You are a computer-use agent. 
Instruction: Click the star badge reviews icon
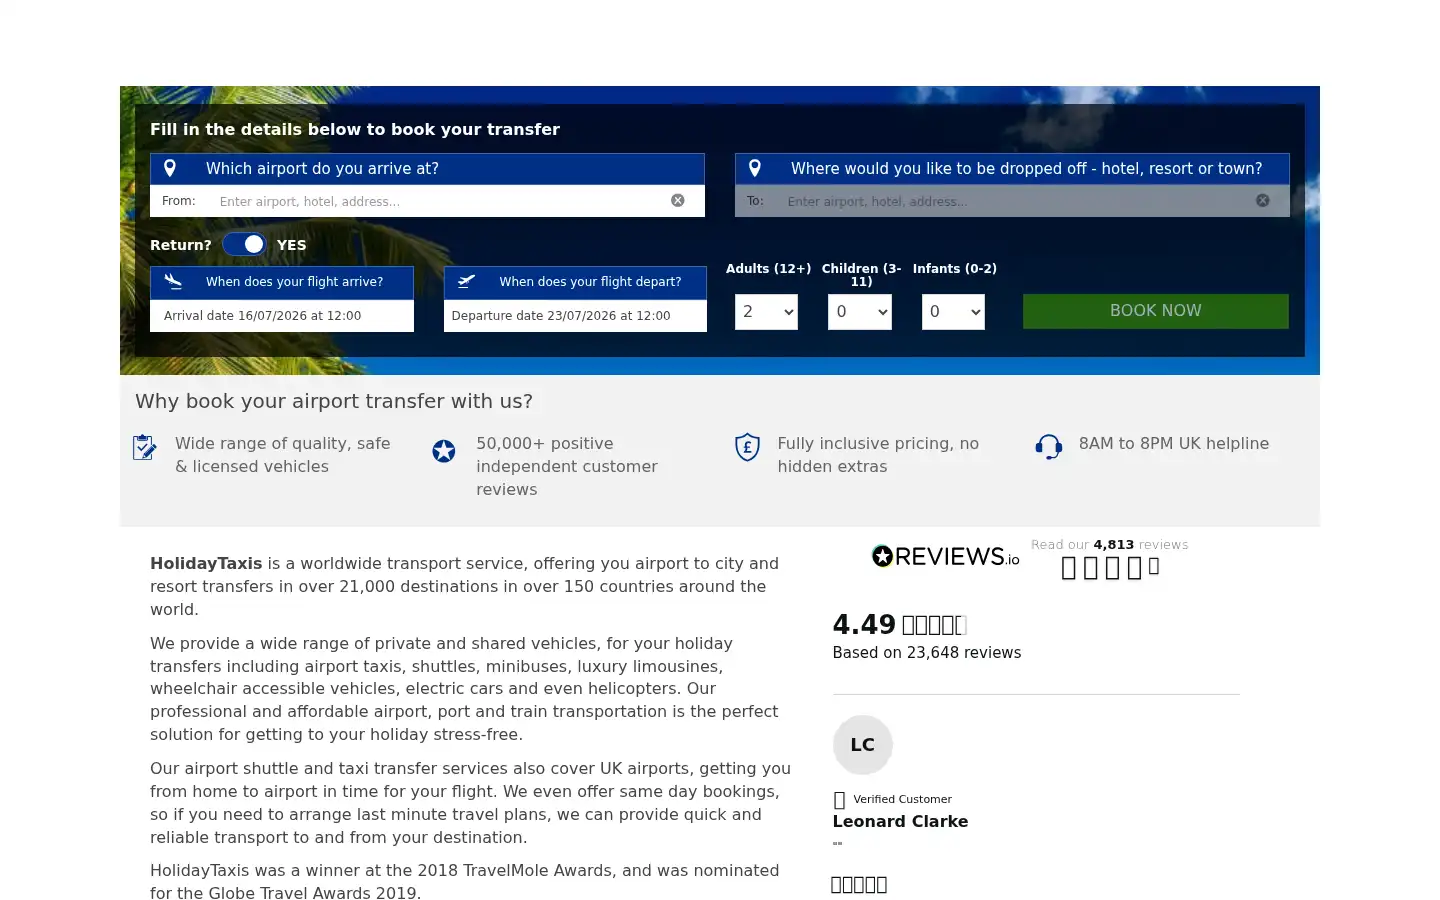(444, 451)
